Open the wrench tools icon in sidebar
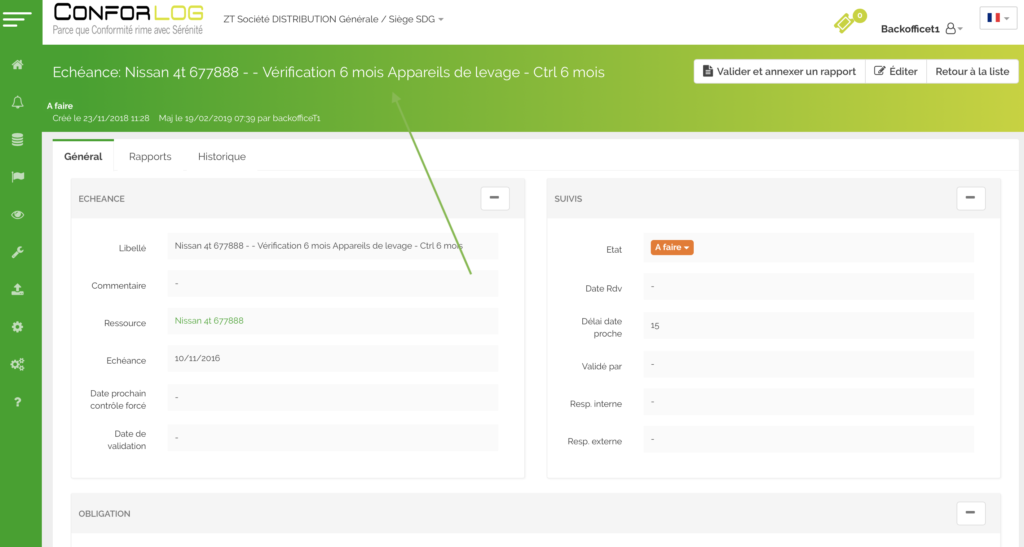This screenshot has height=547, width=1024. 17,252
